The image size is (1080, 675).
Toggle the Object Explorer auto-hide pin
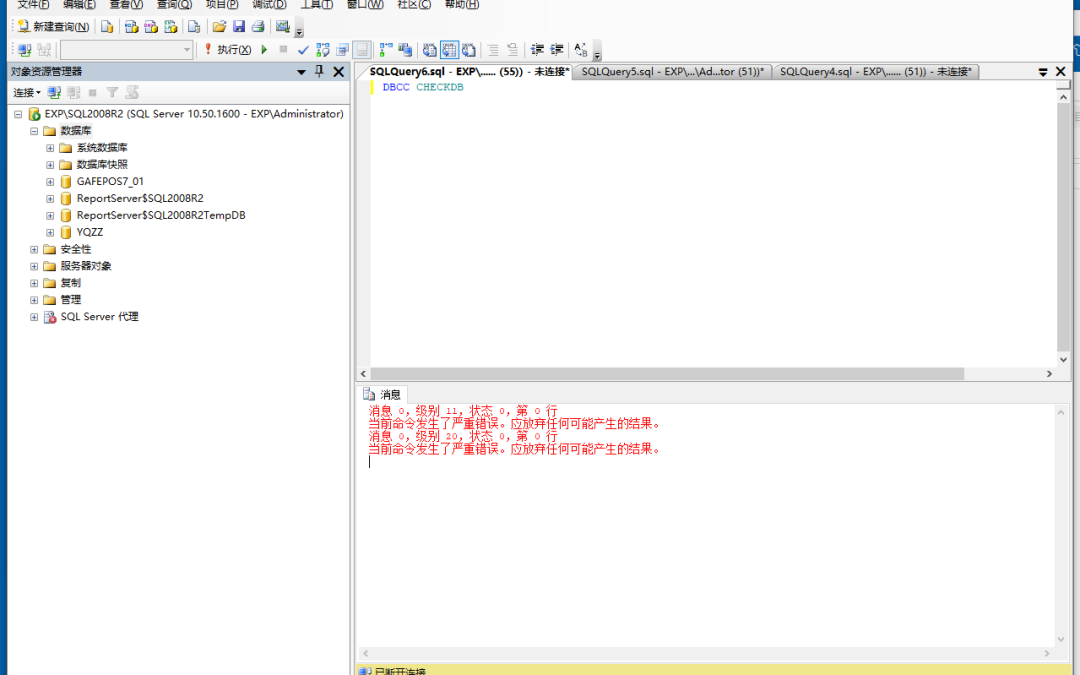click(319, 71)
